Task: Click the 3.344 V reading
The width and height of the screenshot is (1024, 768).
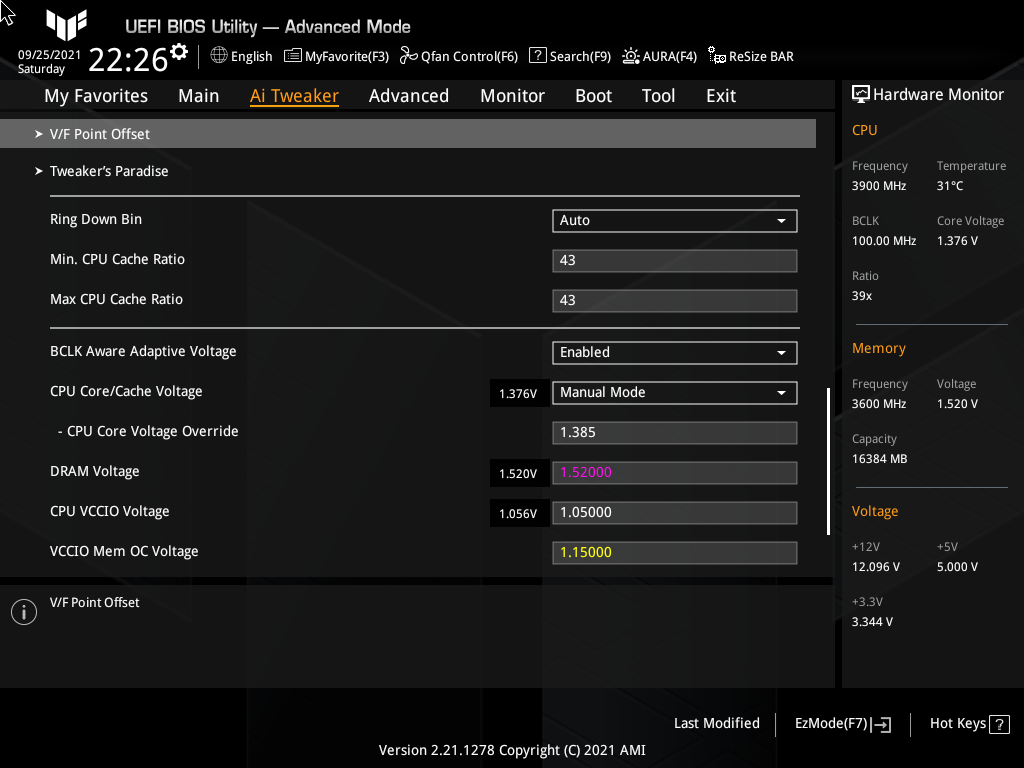Action: pos(872,622)
